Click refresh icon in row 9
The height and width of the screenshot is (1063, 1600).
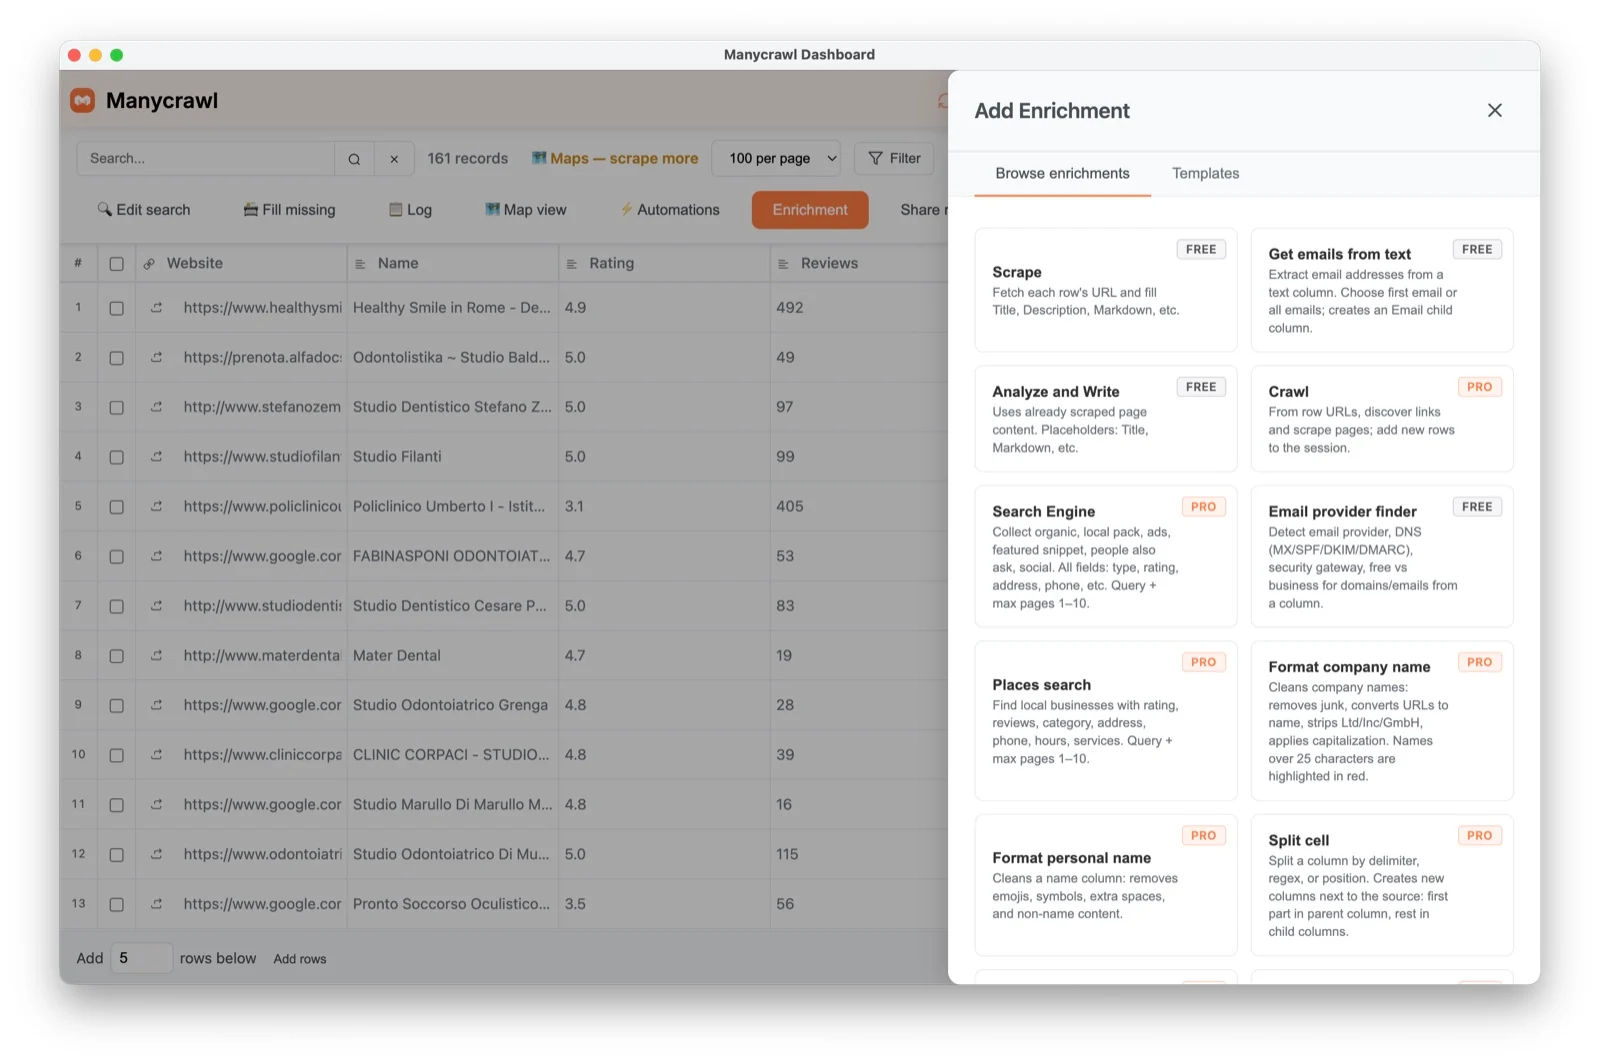[156, 705]
